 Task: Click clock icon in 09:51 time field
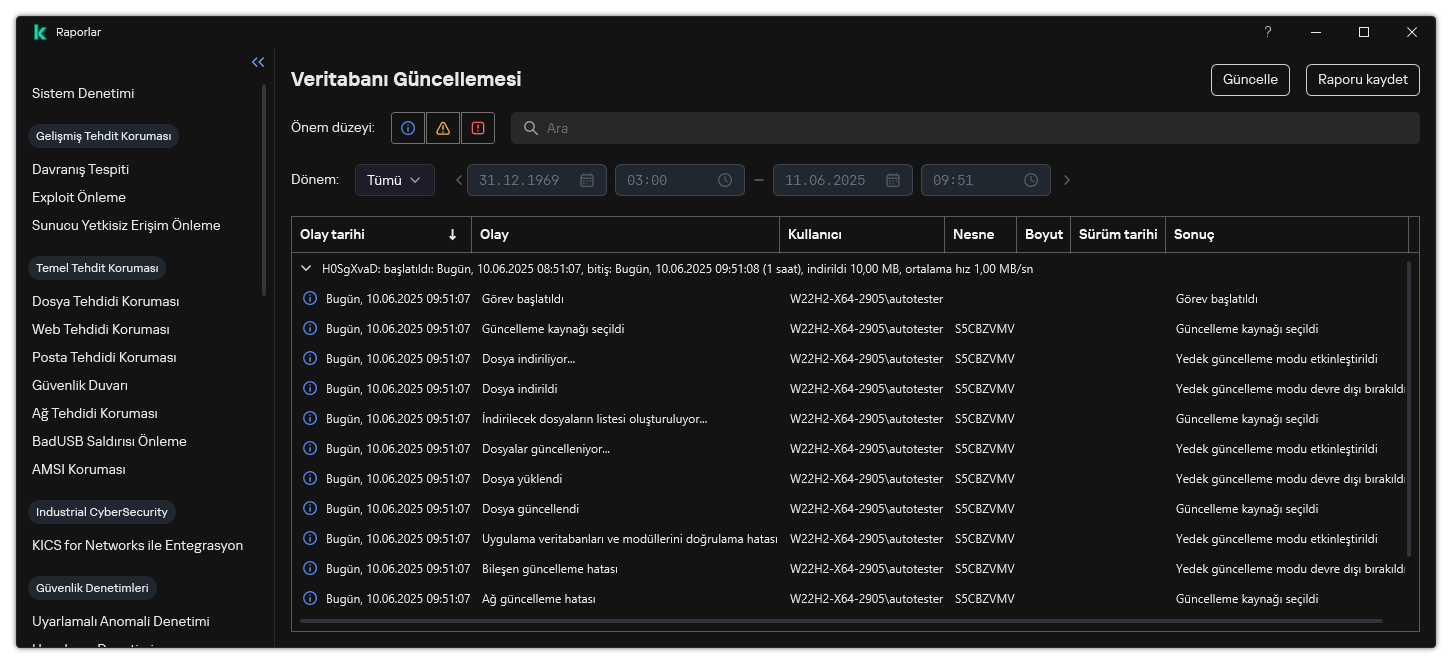[x=1031, y=180]
